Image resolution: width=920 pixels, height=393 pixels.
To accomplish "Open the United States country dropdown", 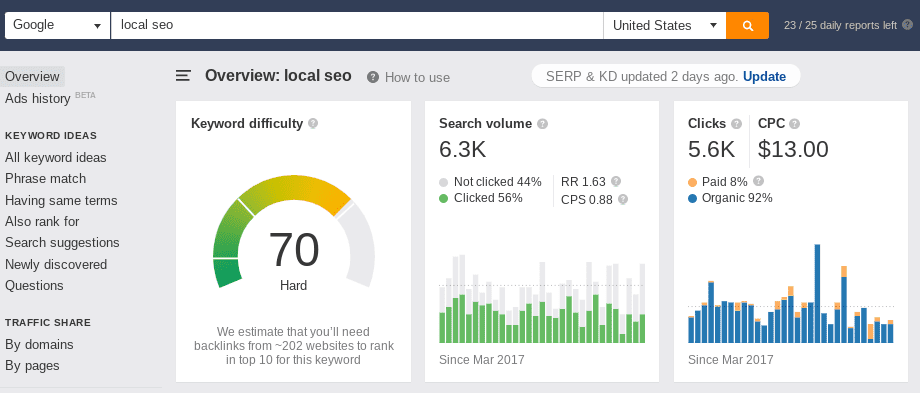I will 665,25.
